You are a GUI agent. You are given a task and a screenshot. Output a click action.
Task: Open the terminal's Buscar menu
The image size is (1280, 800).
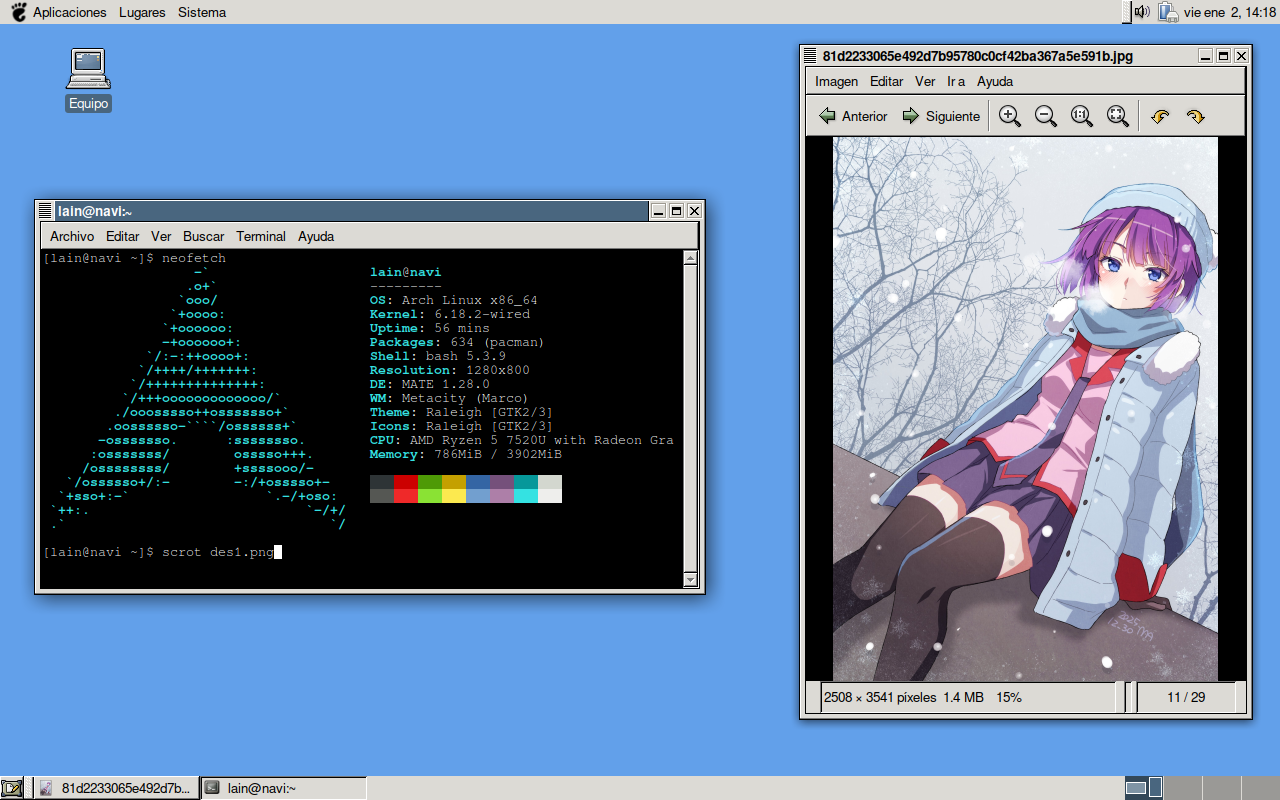click(x=204, y=236)
